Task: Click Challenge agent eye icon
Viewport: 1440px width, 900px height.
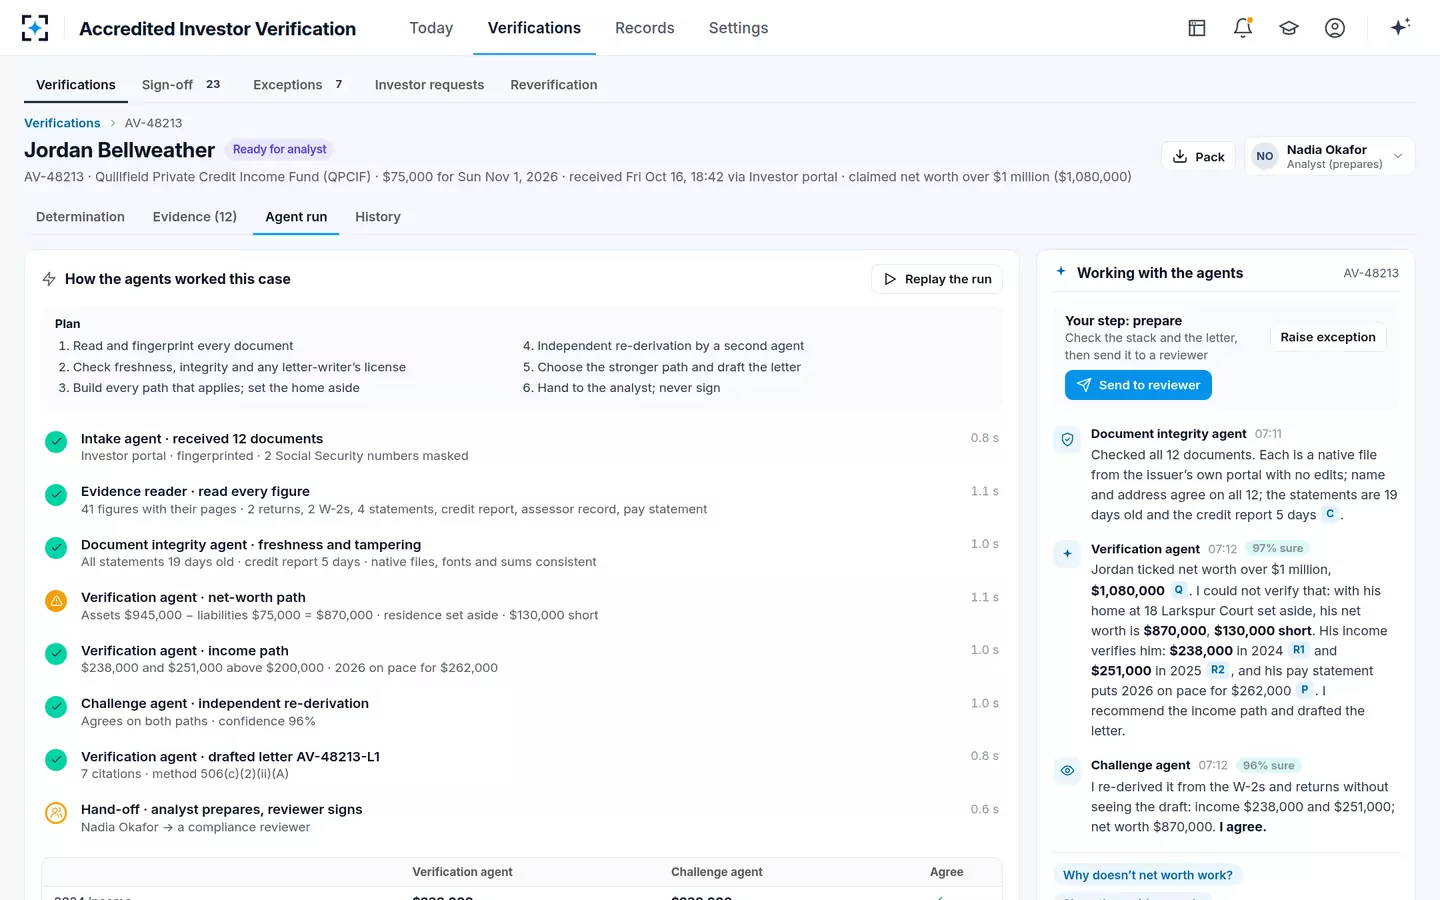Action: coord(1067,770)
